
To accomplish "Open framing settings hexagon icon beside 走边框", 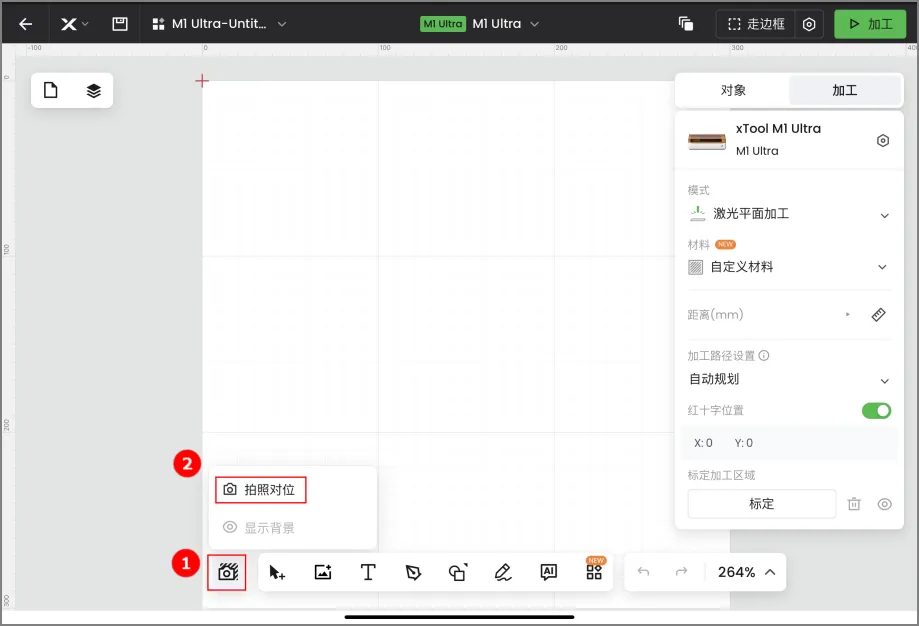I will click(809, 25).
